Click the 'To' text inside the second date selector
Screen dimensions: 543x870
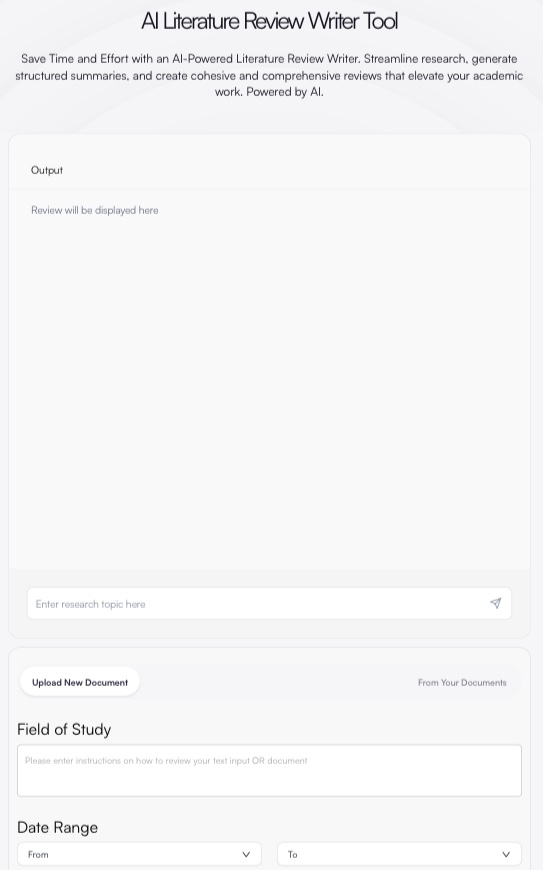[292, 854]
